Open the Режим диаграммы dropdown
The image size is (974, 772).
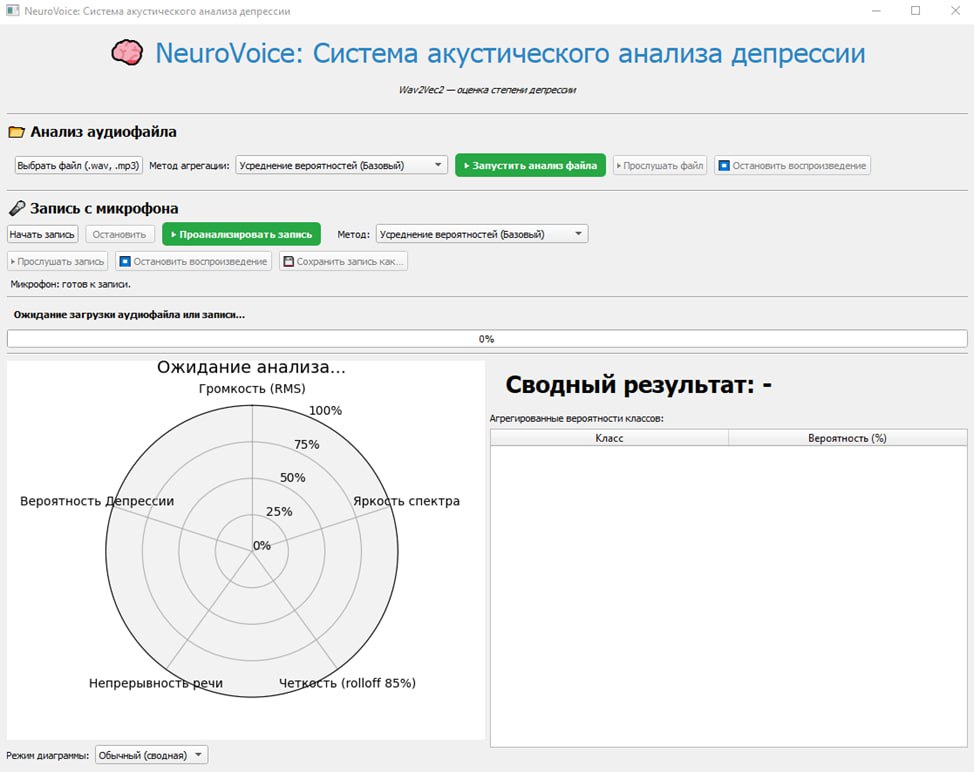[151, 755]
